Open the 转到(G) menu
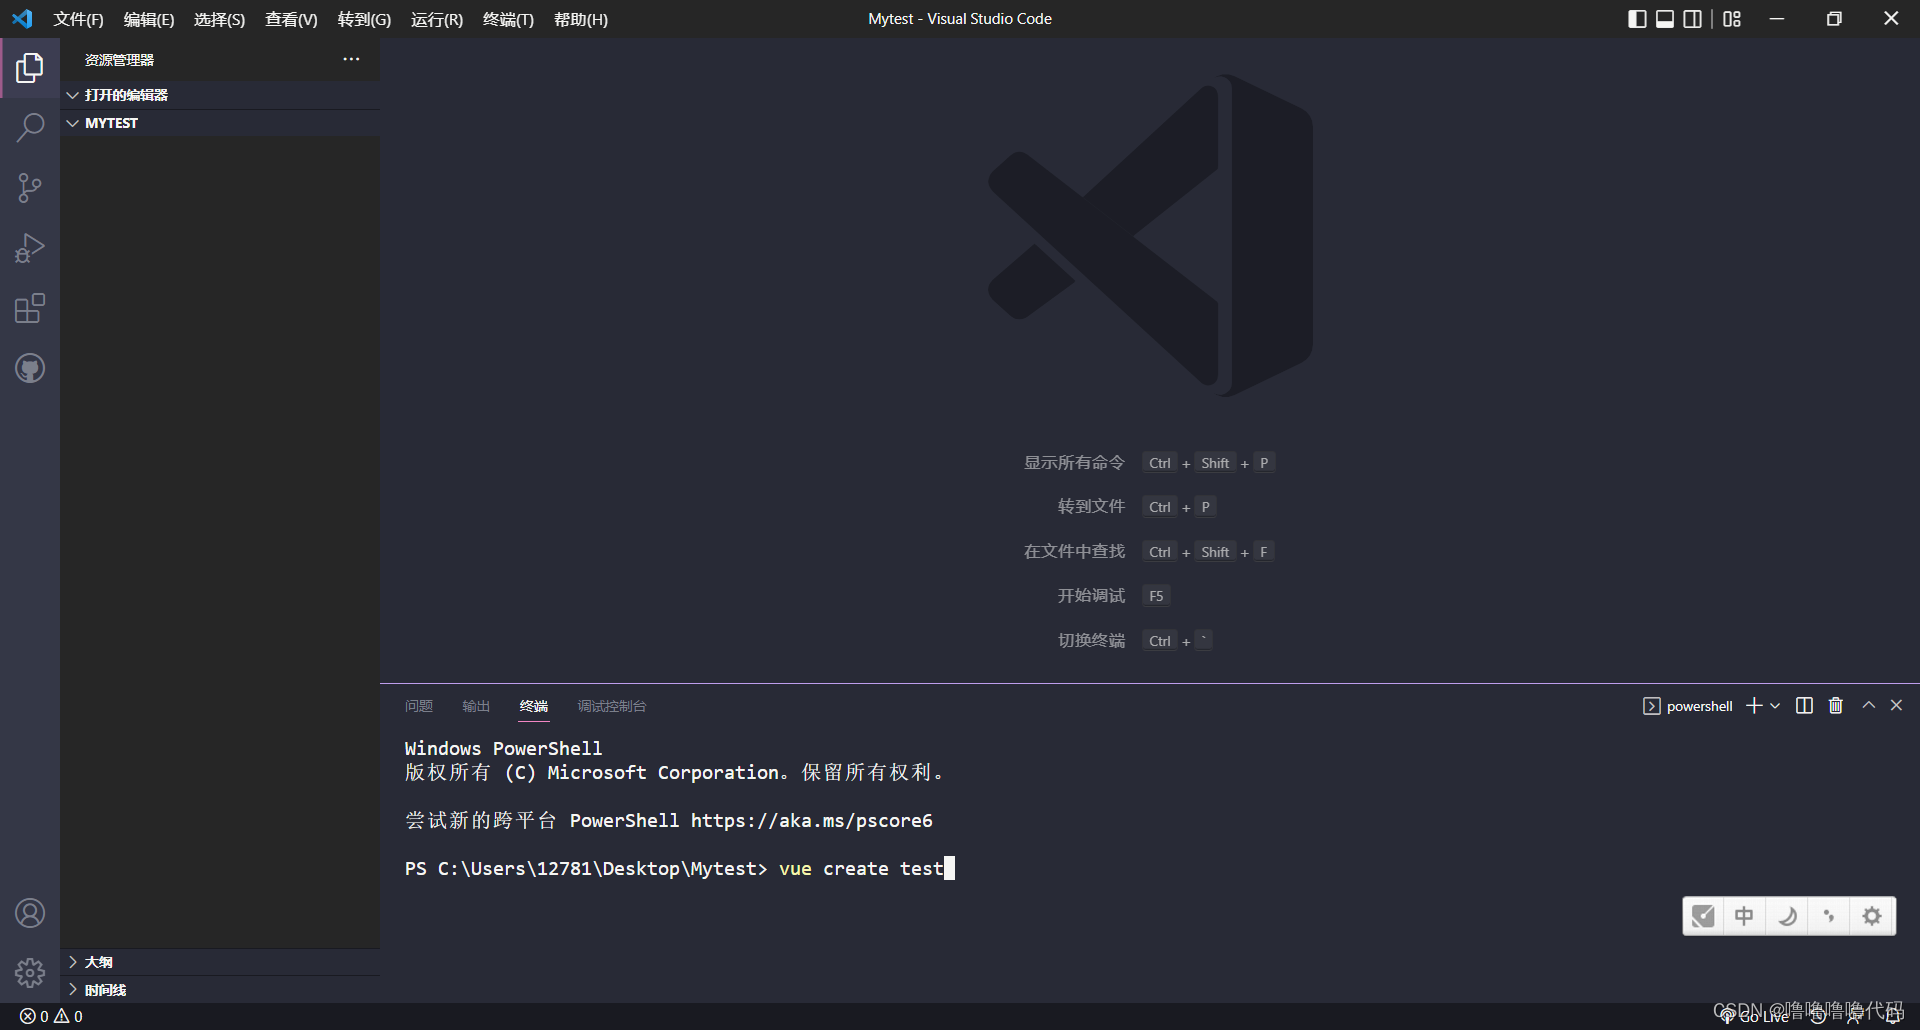 pos(364,19)
